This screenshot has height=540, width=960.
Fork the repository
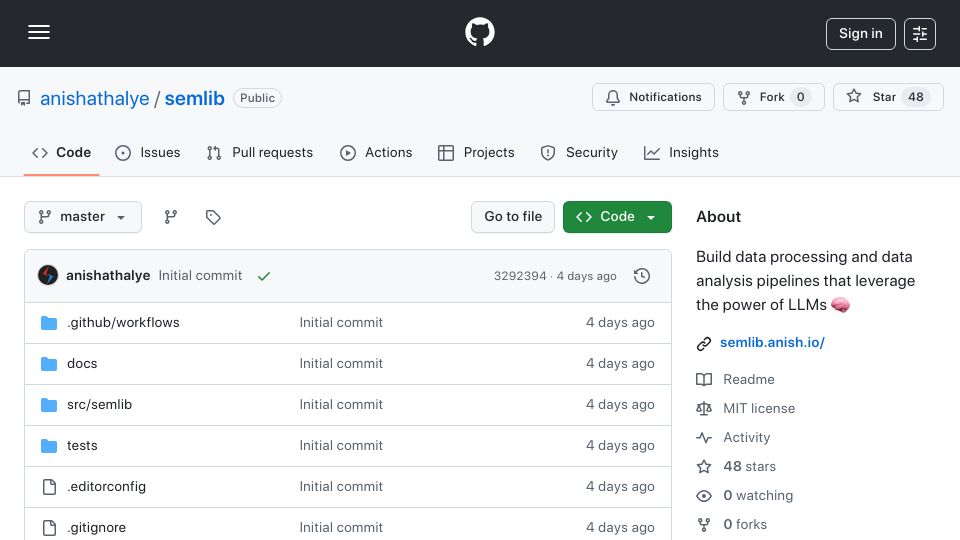(773, 97)
